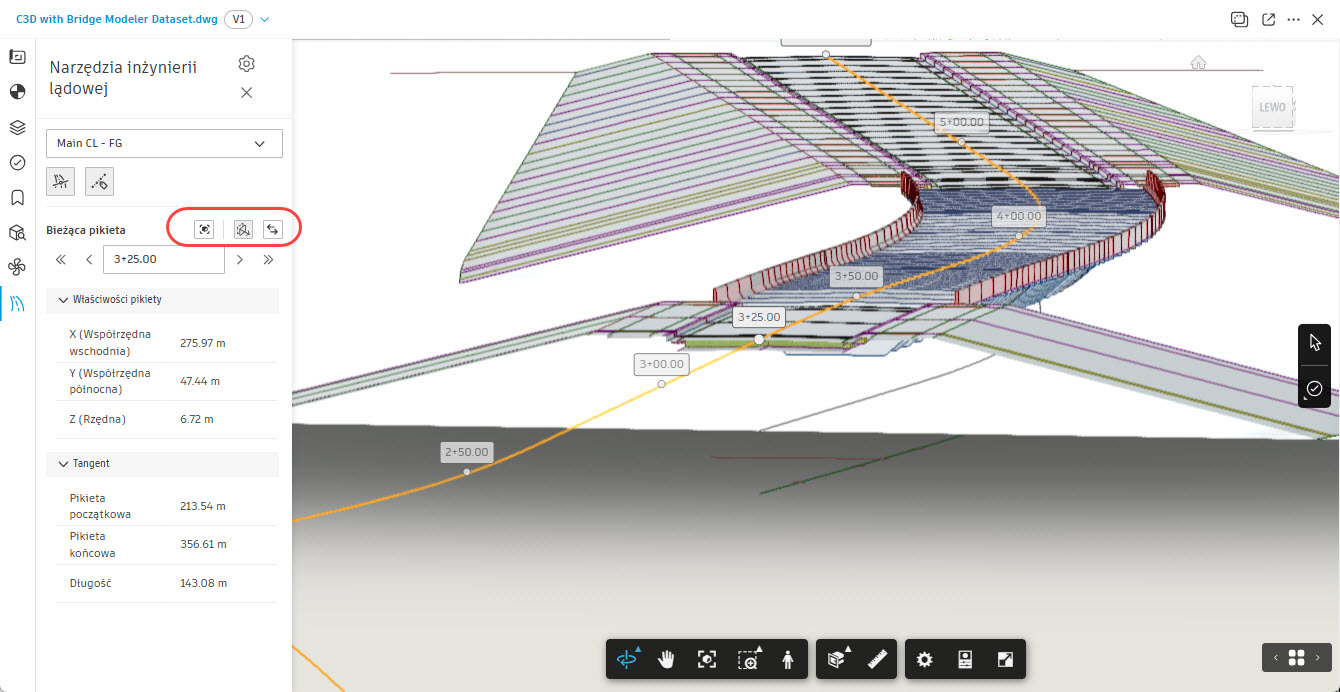Toggle the swap direction button near Bieżąca pikieta
This screenshot has height=692, width=1340.
point(272,230)
